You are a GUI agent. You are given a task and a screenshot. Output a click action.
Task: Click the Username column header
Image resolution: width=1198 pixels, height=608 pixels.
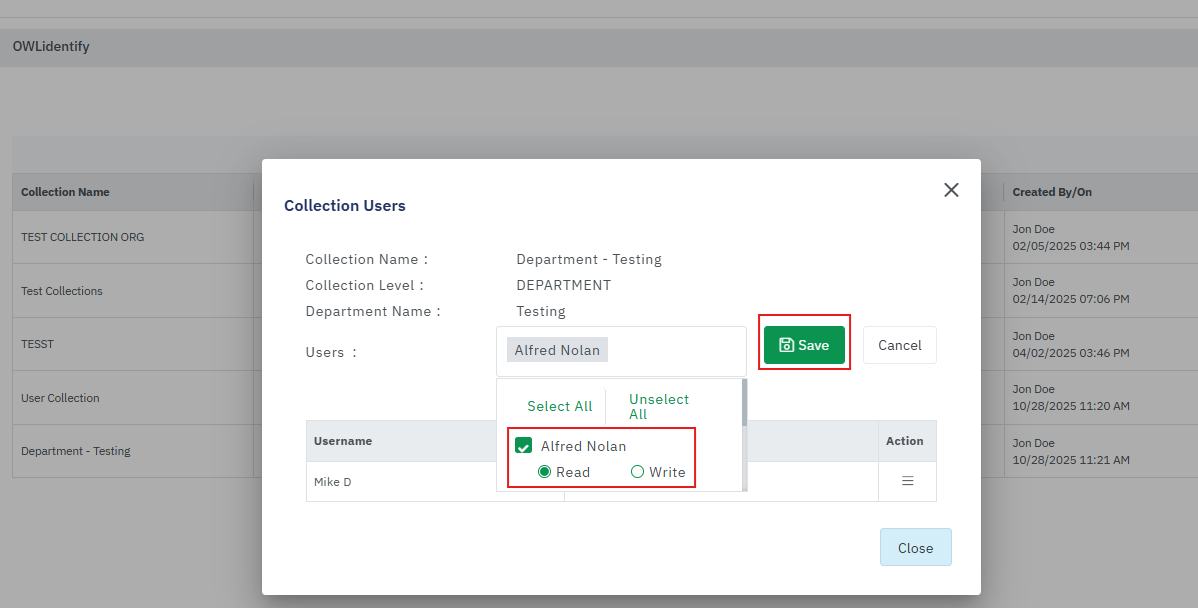tap(343, 441)
